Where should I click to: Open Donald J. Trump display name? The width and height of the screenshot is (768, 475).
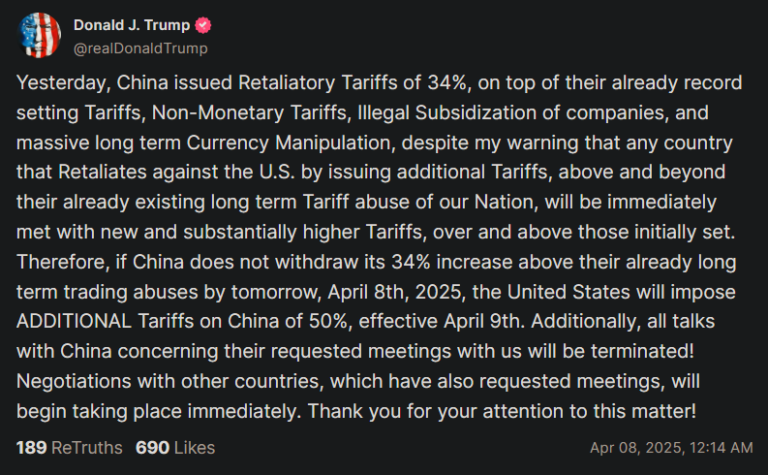click(131, 25)
